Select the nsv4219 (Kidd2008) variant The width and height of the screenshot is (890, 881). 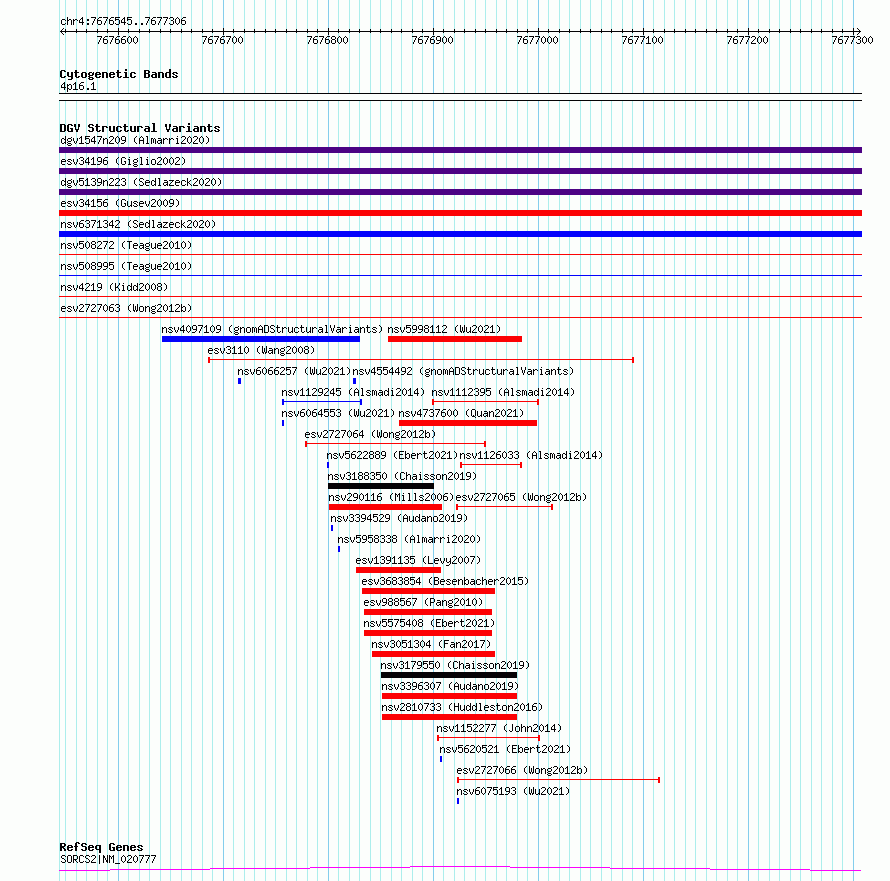[x=114, y=287]
